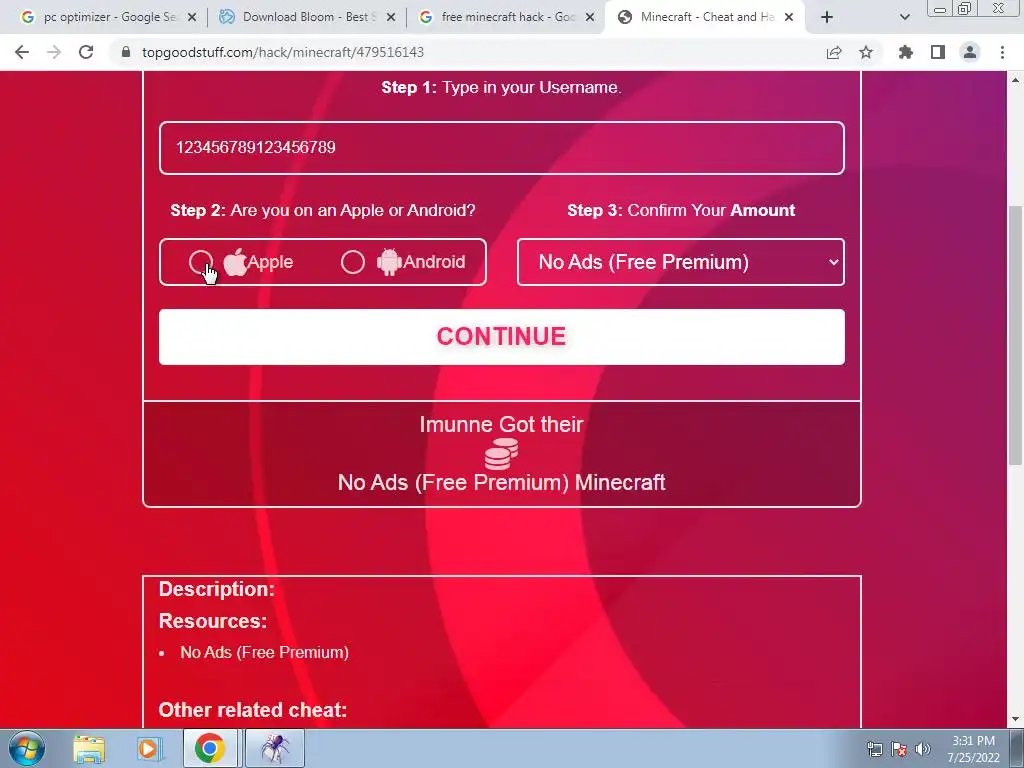Click the scrollbar up arrow
Screen dimensions: 1024x768
pos(1016,80)
